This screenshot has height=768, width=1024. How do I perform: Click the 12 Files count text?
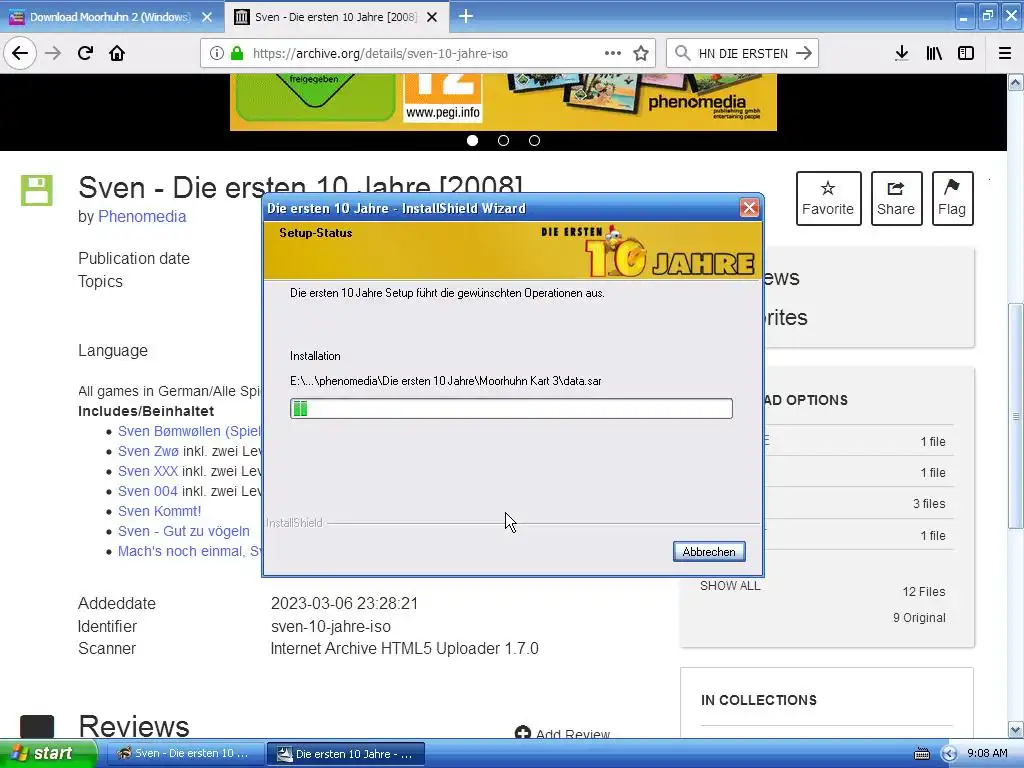pos(924,592)
